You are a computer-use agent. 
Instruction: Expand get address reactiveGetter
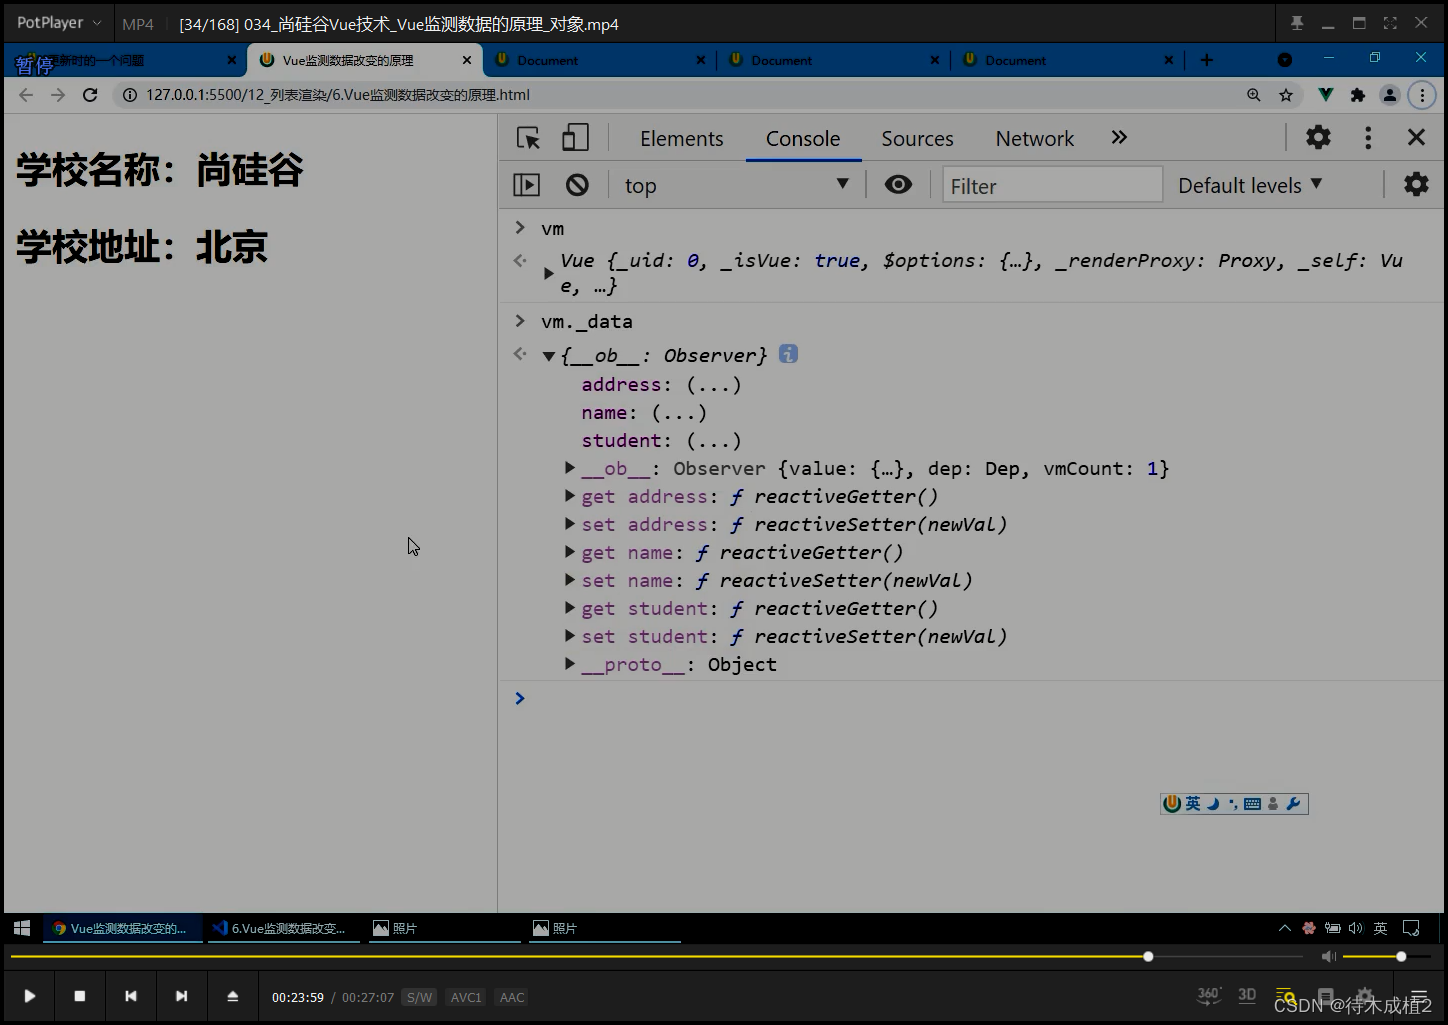(x=569, y=496)
